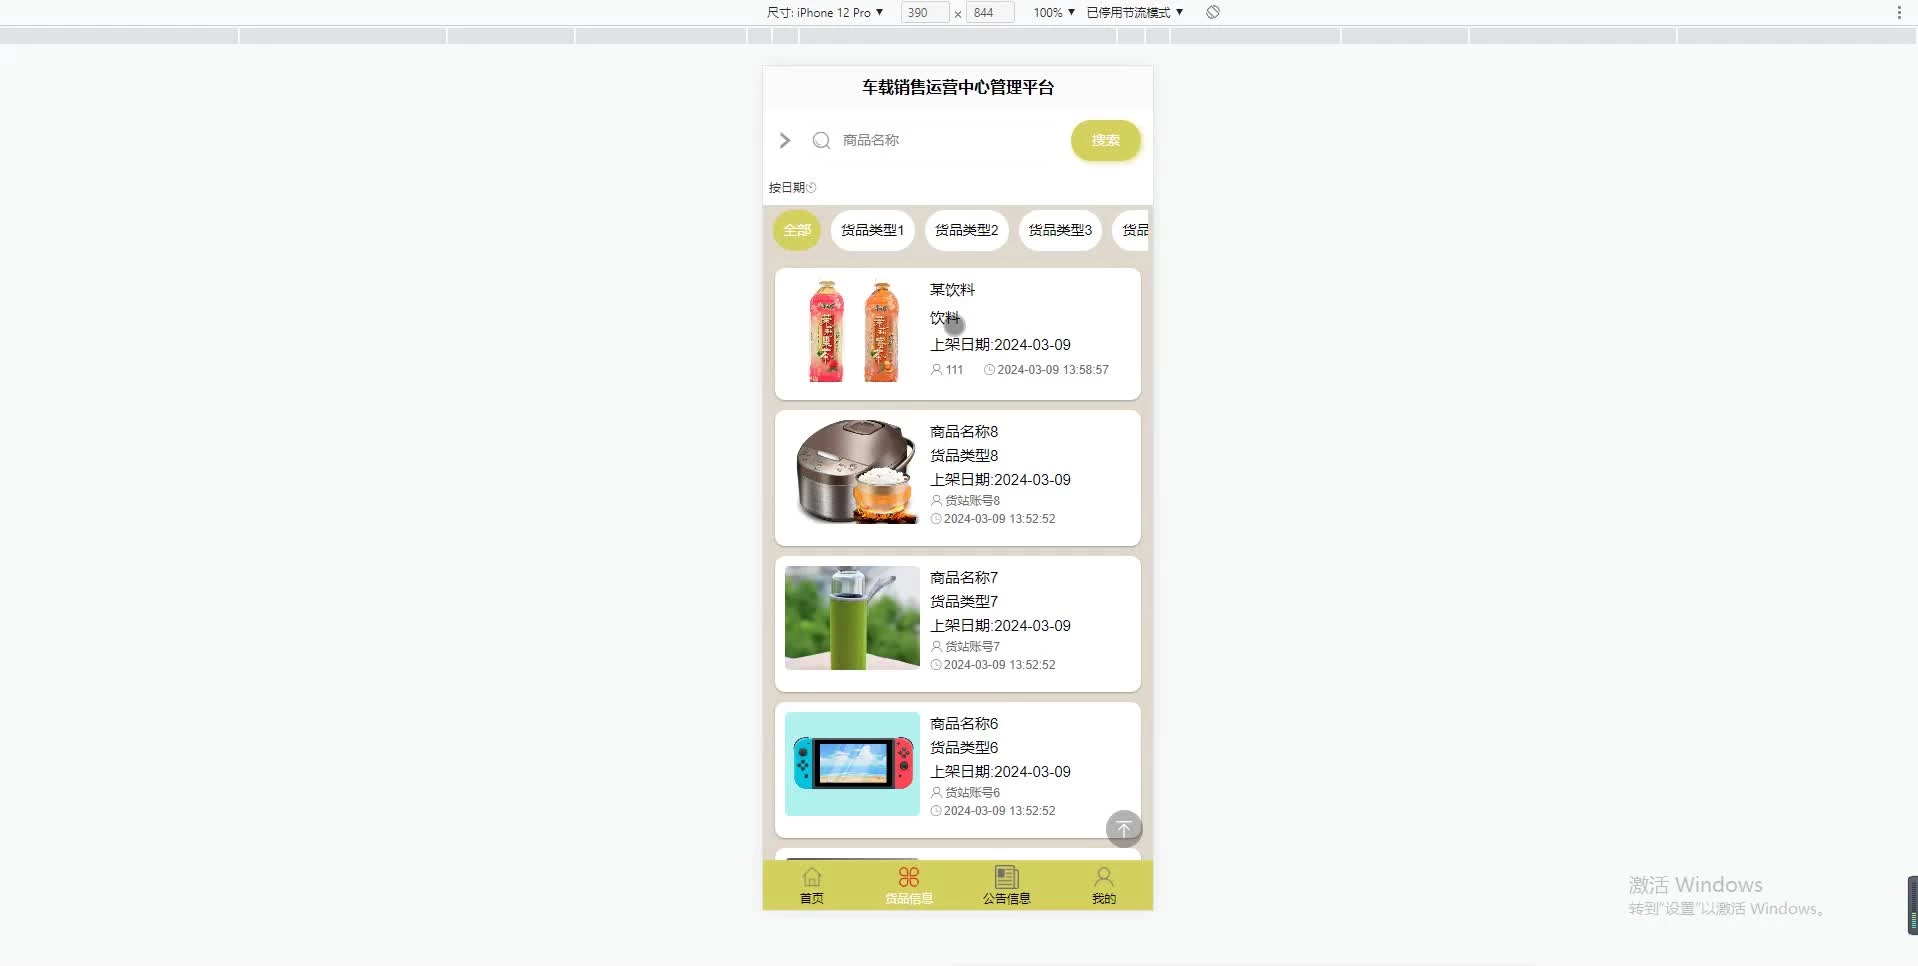This screenshot has height=966, width=1918.
Task: Click user icon beside 货站账号8
Action: [x=936, y=500]
